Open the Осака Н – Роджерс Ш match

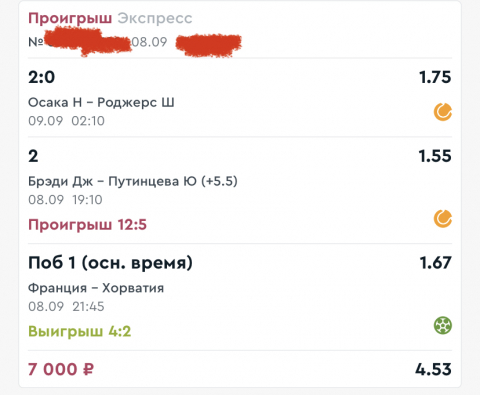[x=101, y=102]
